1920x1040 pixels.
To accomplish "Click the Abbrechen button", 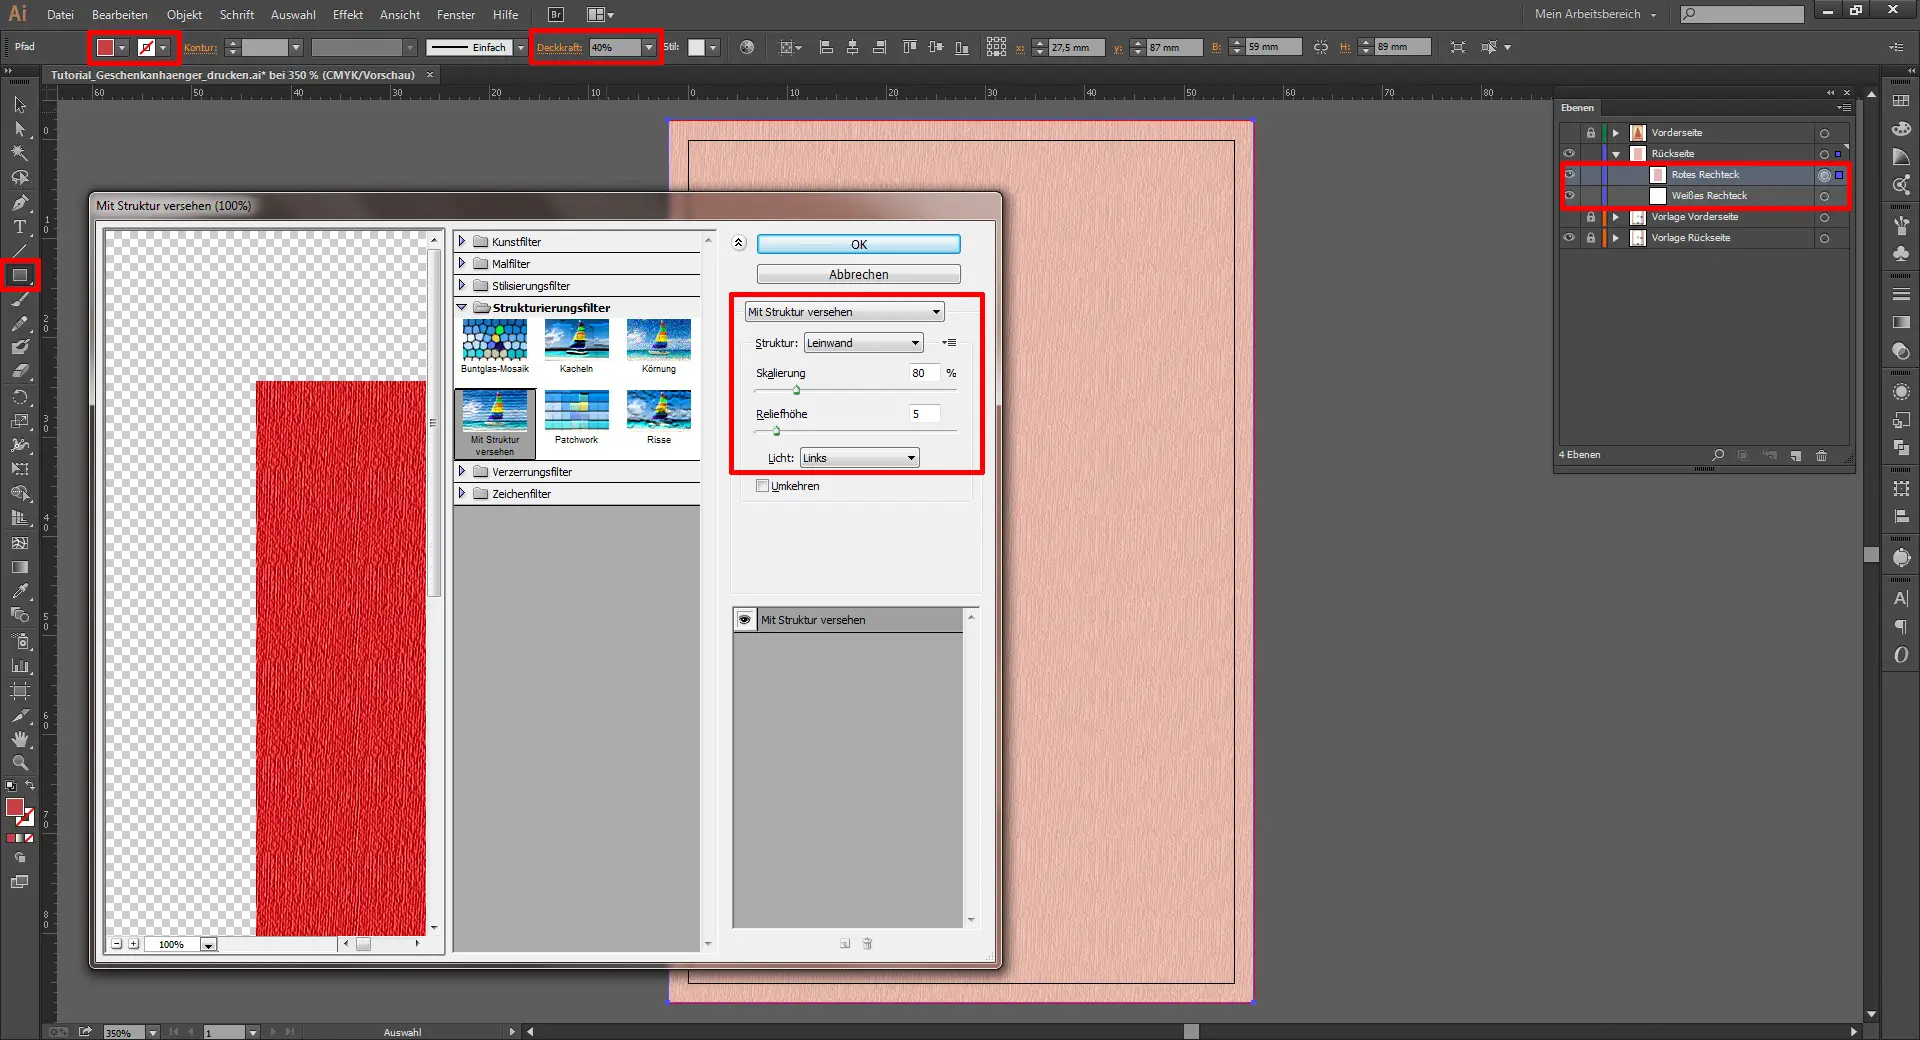I will (858, 274).
